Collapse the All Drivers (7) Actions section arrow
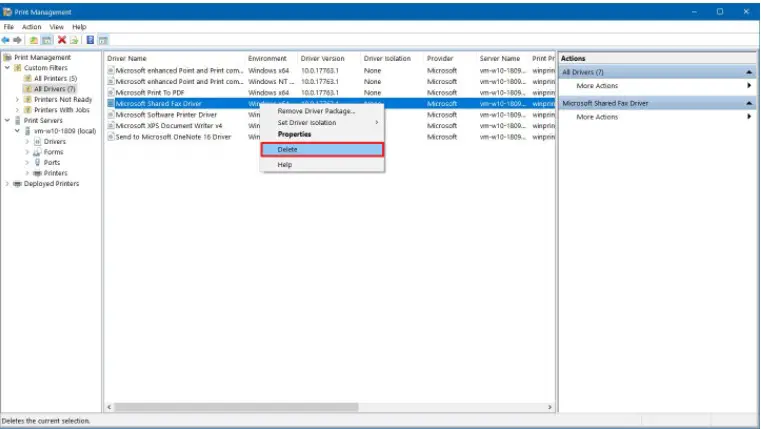The height and width of the screenshot is (429, 761). point(749,72)
